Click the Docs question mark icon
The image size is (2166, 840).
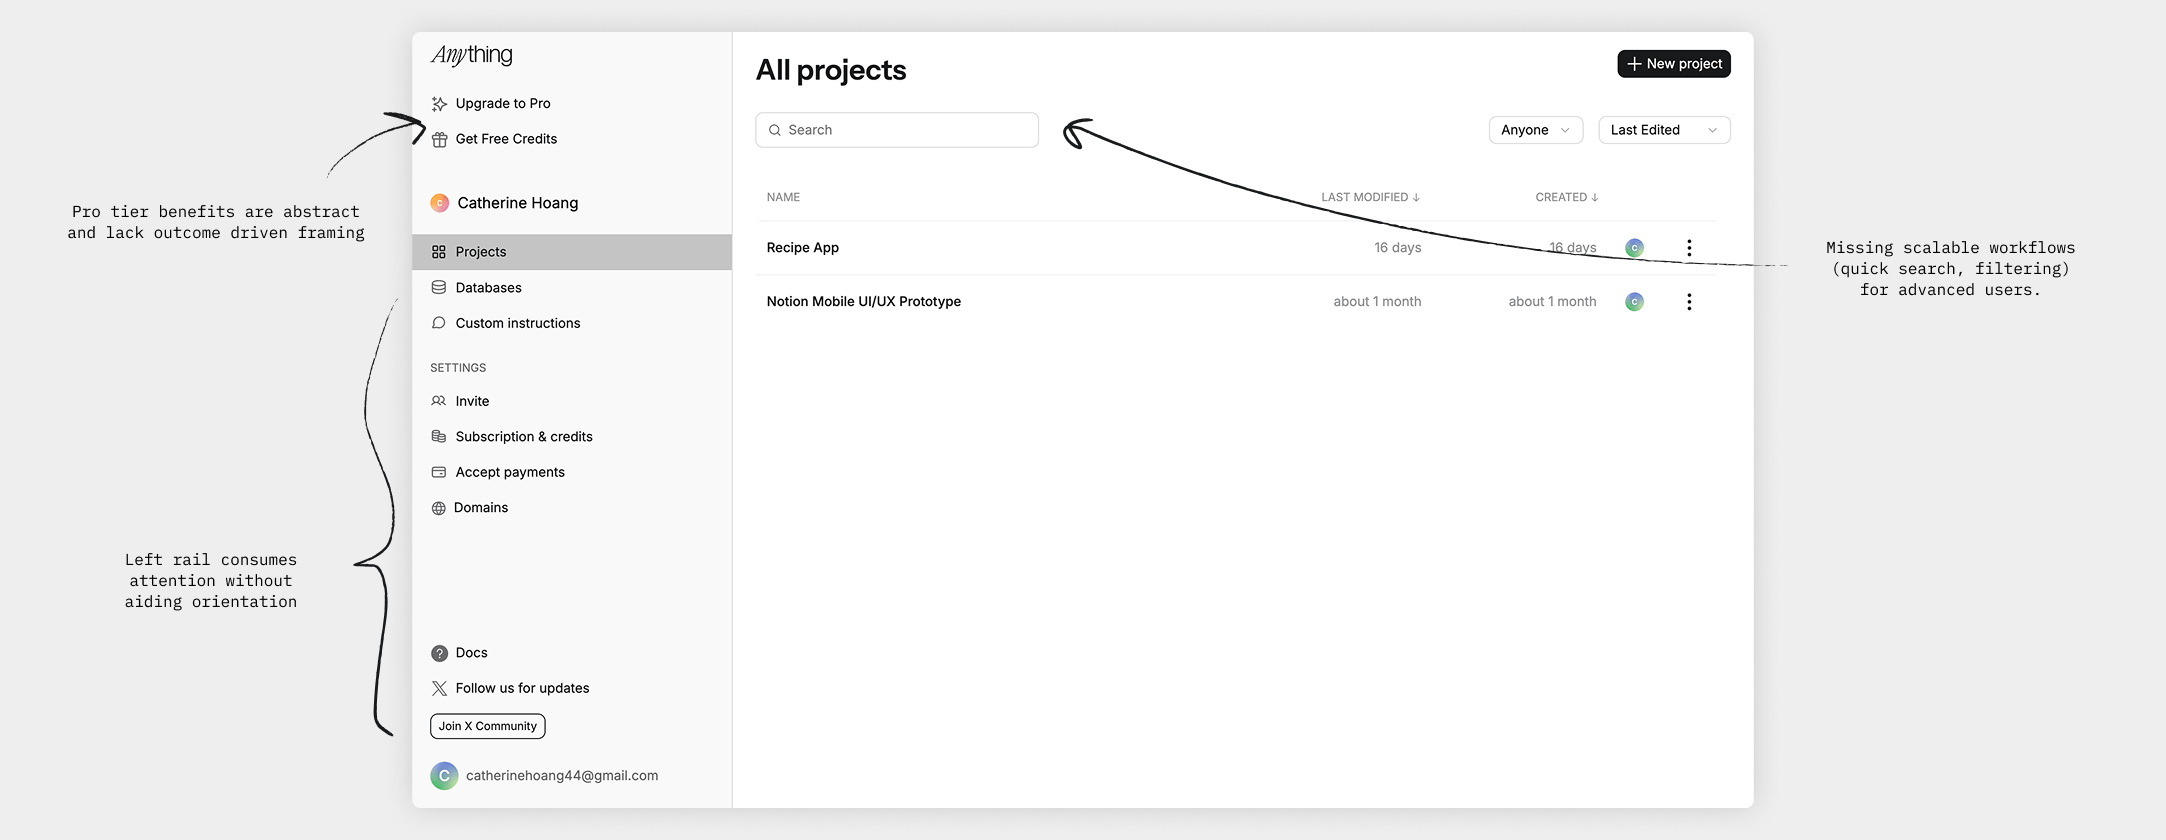pyautogui.click(x=439, y=653)
